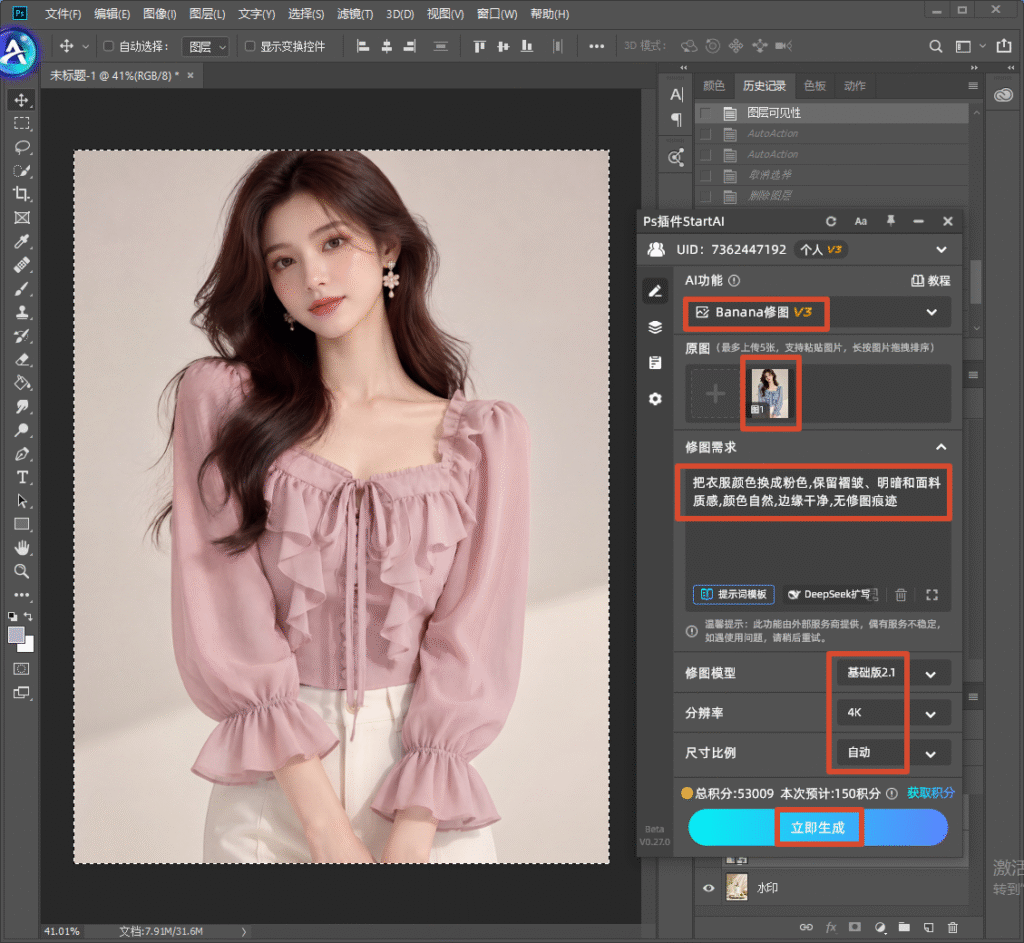Viewport: 1024px width, 943px height.
Task: Click the plus box to add image
Action: click(x=715, y=393)
